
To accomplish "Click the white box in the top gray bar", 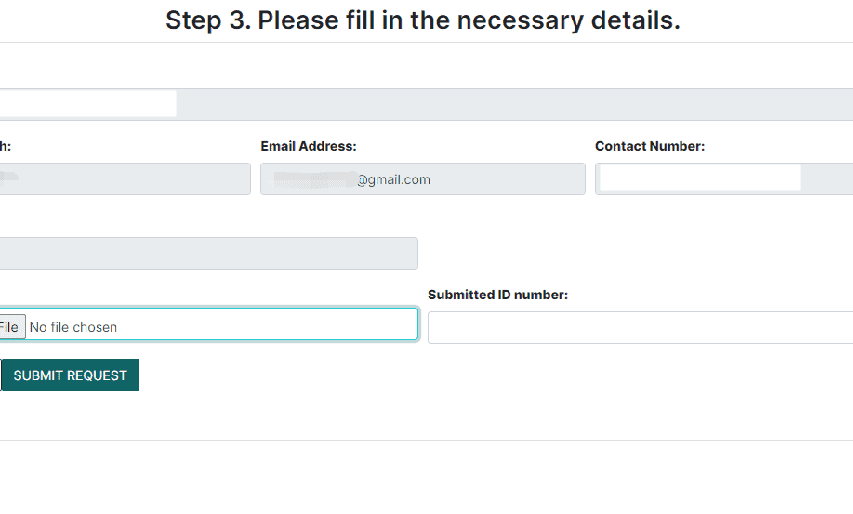I will [x=88, y=103].
